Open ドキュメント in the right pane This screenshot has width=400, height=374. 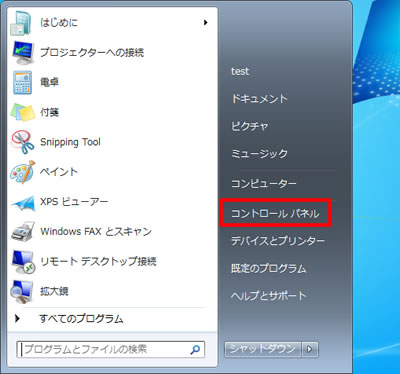(259, 99)
